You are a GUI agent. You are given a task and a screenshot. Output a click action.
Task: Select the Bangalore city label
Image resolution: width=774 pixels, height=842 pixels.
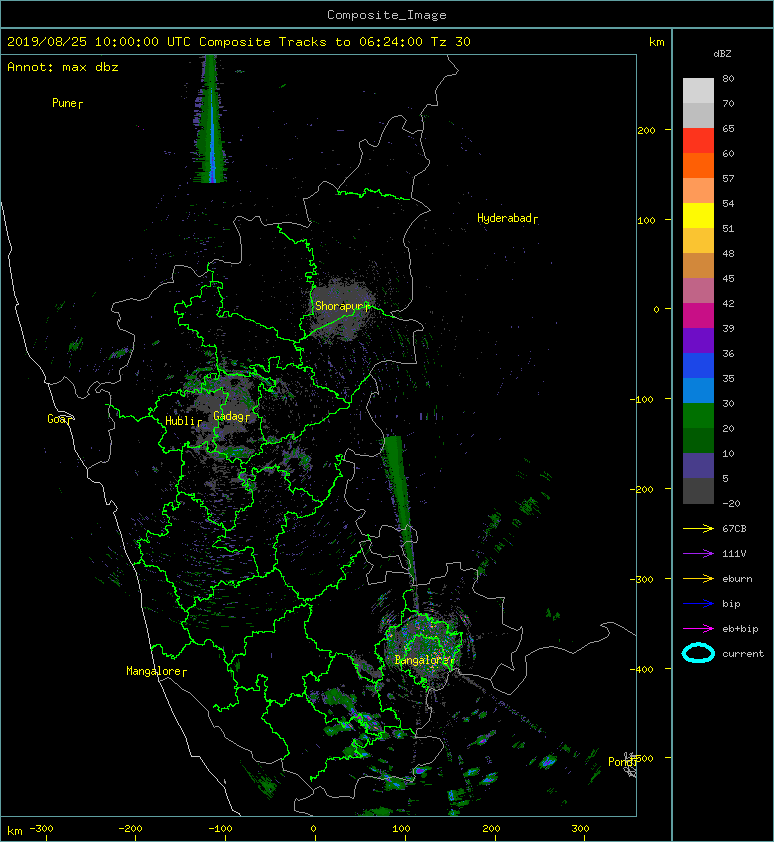click(x=424, y=660)
